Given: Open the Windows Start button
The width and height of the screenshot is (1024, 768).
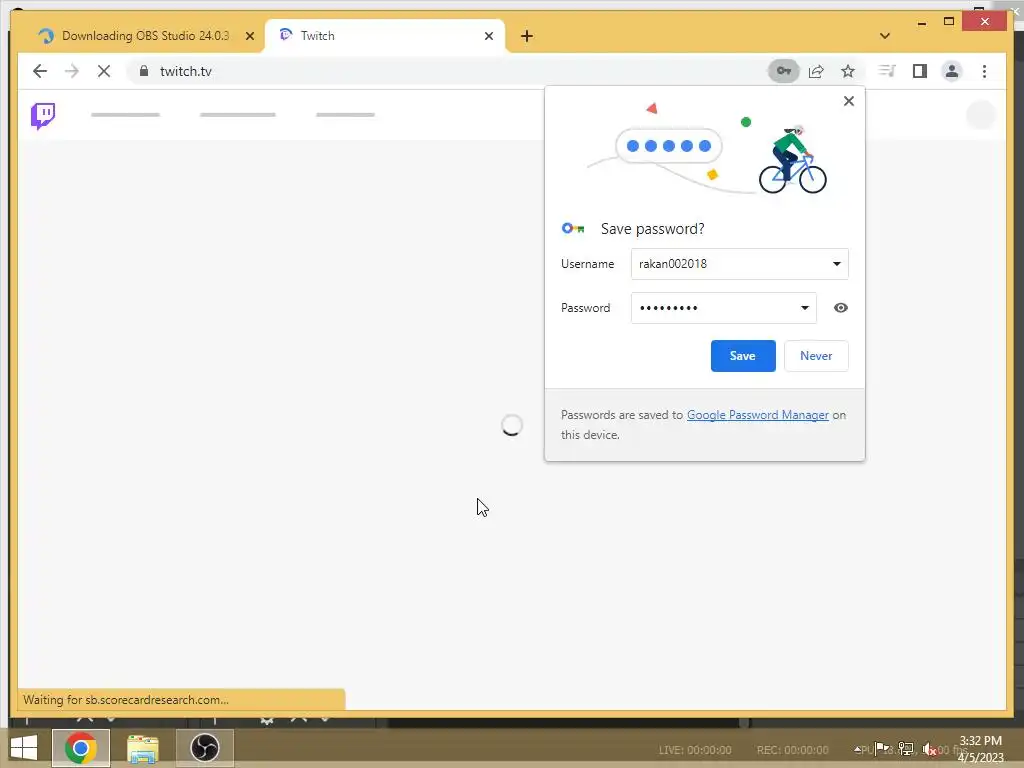Looking at the screenshot, I should pyautogui.click(x=24, y=748).
